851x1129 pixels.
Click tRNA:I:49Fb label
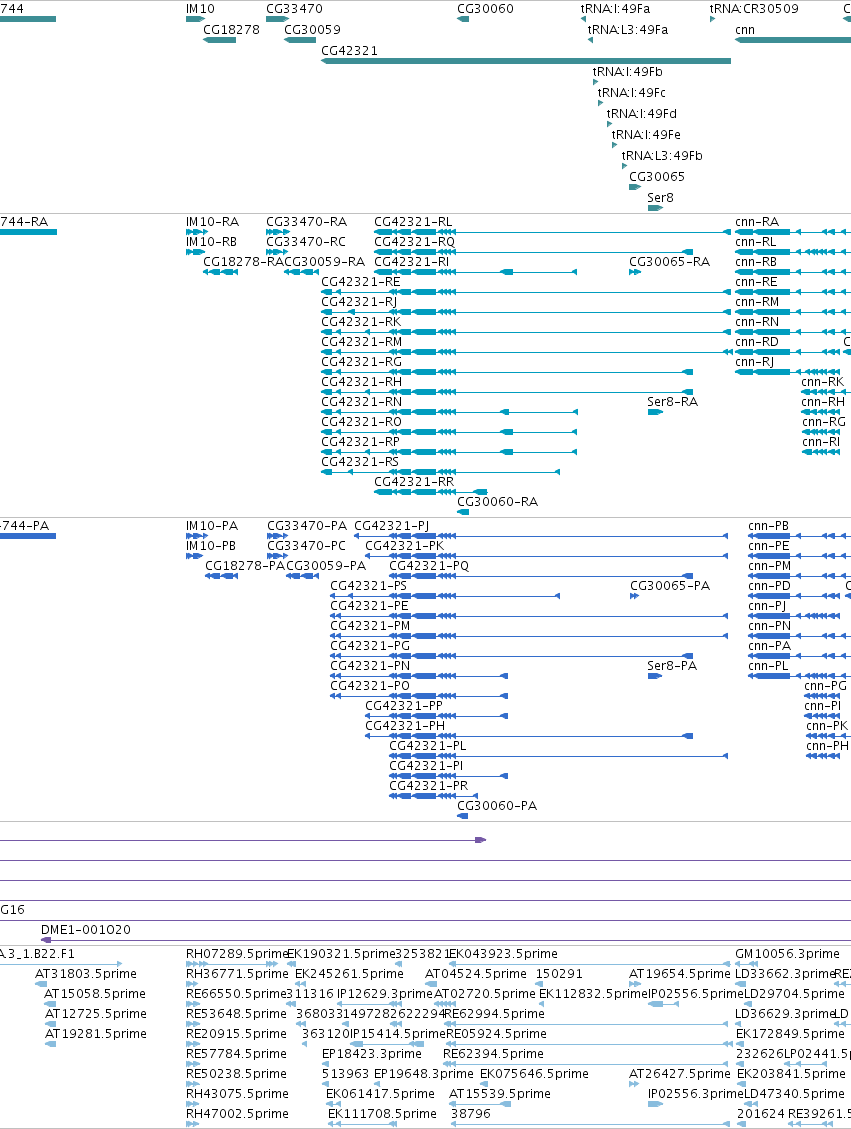click(x=628, y=71)
